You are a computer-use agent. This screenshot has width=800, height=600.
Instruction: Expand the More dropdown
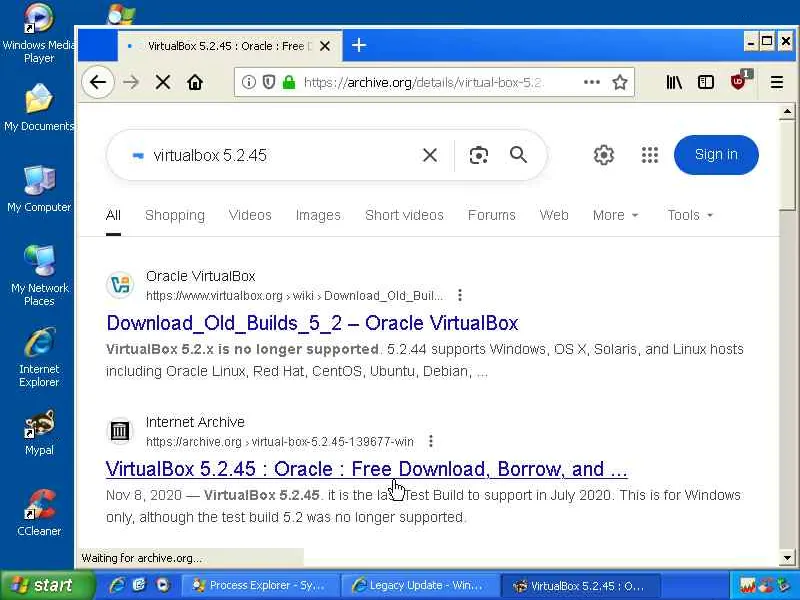[615, 215]
